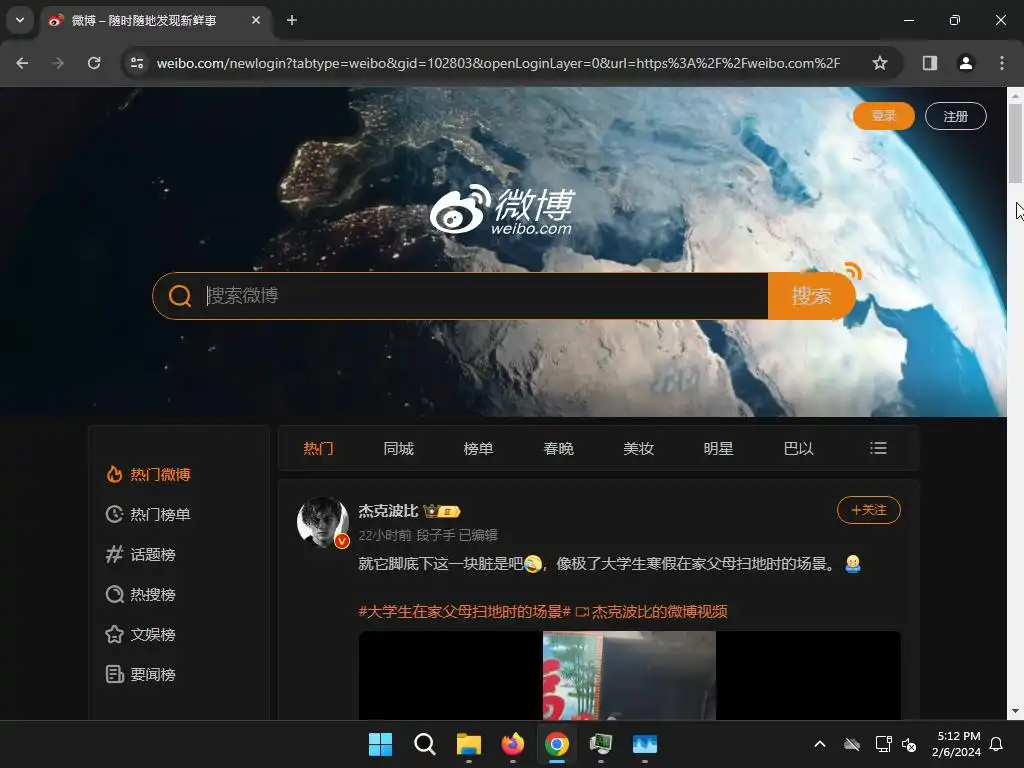Open notification bell in system tray
Screen dimensions: 1024x768
[x=996, y=744]
